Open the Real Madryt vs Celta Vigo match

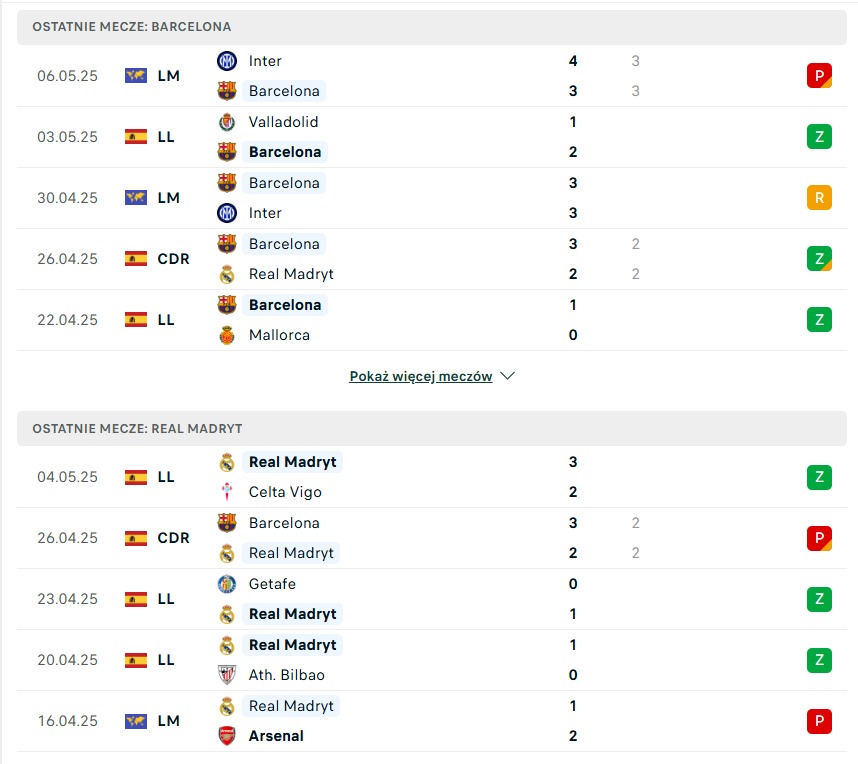[432, 477]
